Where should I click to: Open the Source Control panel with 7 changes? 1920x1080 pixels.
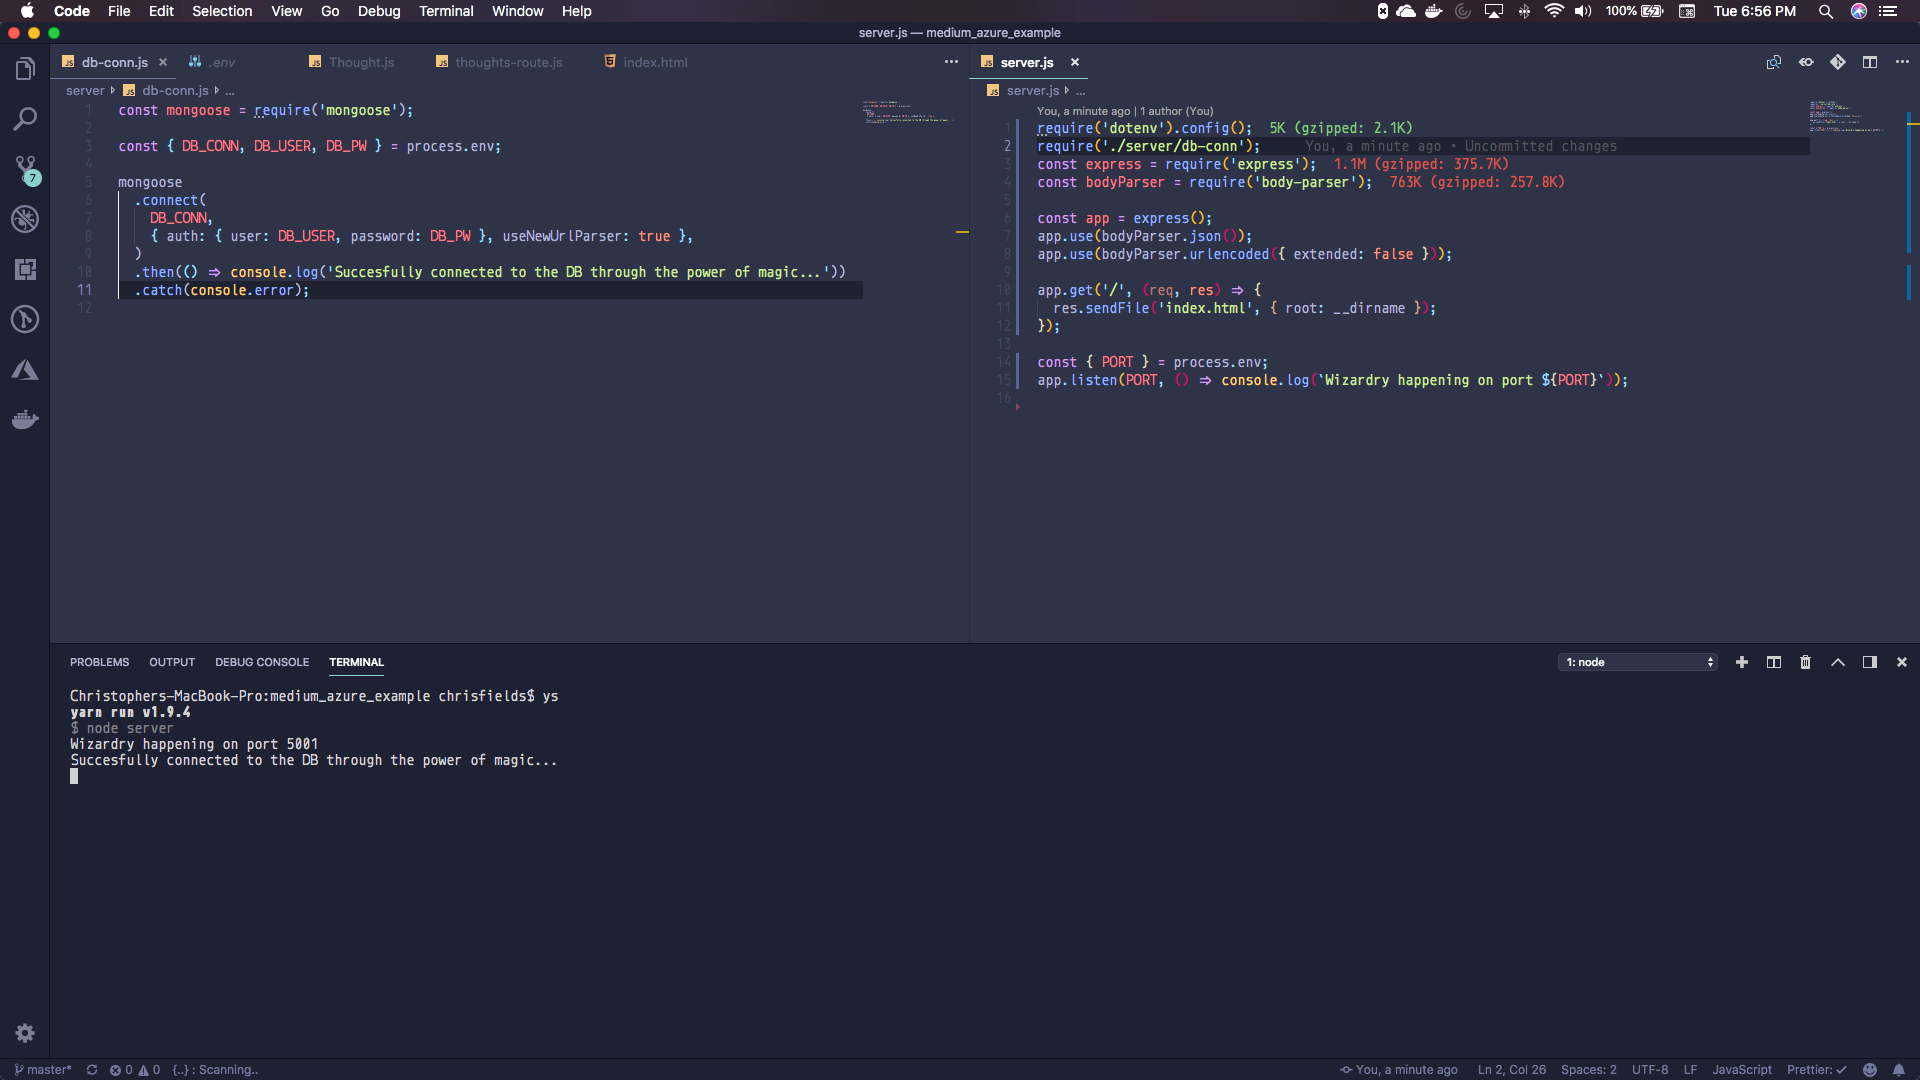25,168
